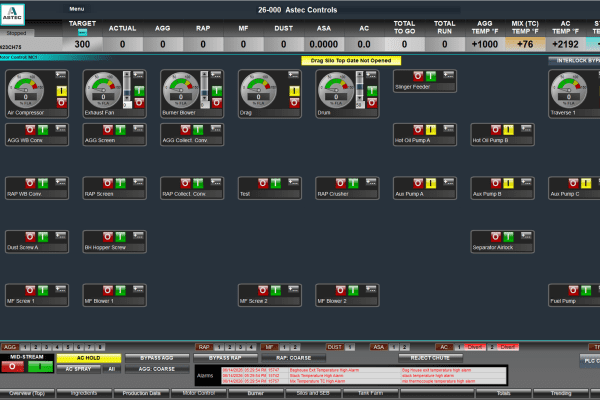Start the Dust Screw A motor
Image resolution: width=600 pixels, height=400 pixels.
(x=43, y=237)
